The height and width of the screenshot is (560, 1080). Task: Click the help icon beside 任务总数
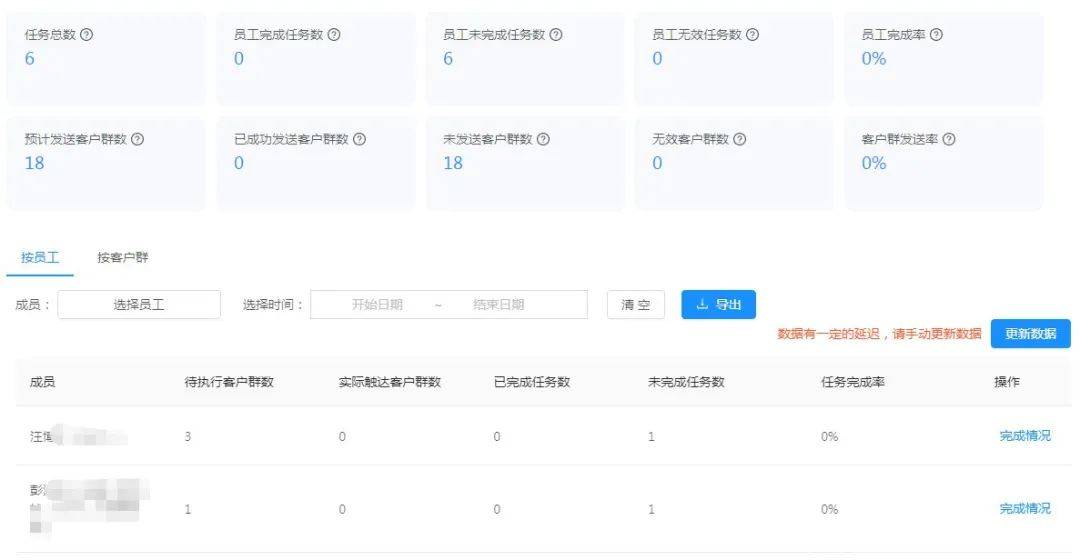(86, 34)
